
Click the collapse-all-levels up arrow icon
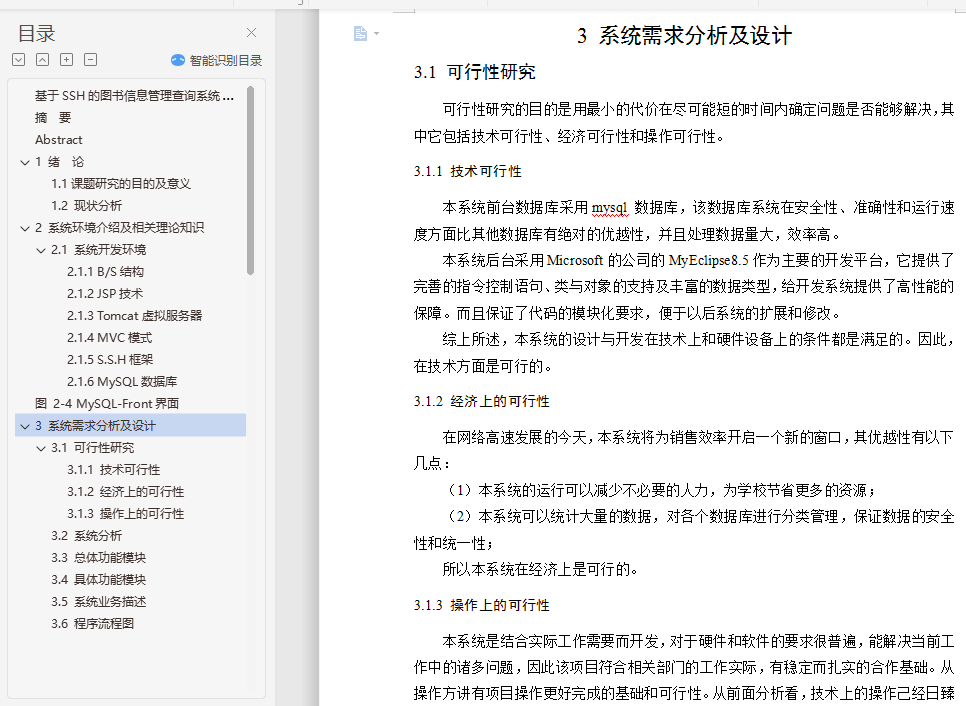pyautogui.click(x=43, y=60)
